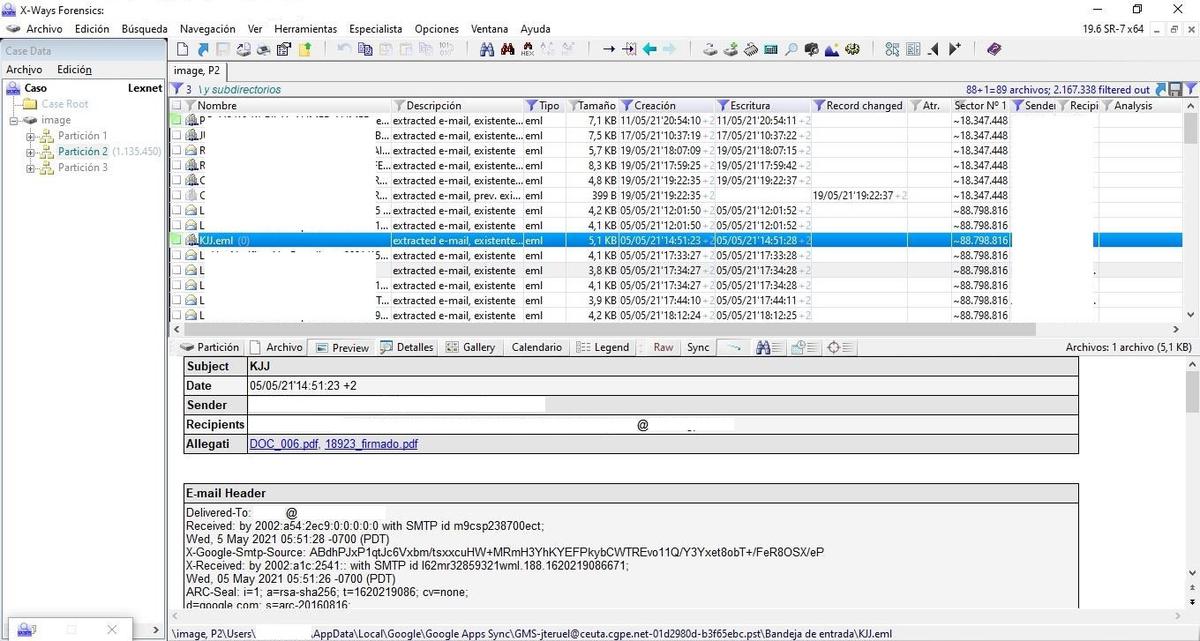Click the Undo toolbar icon
Image resolution: width=1200 pixels, height=641 pixels.
(344, 49)
